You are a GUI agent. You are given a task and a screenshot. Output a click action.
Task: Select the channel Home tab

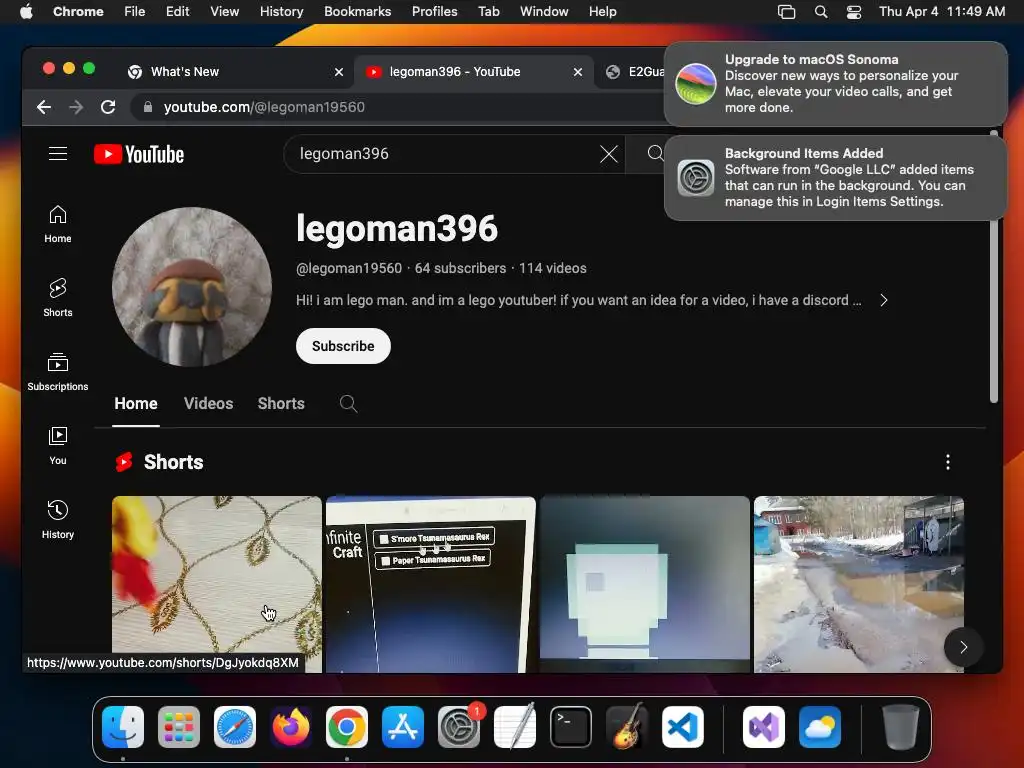point(136,404)
